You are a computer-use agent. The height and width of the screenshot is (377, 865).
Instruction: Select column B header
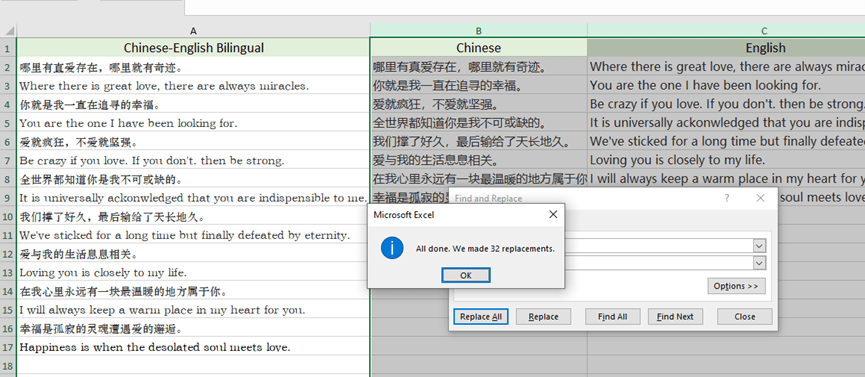click(478, 31)
